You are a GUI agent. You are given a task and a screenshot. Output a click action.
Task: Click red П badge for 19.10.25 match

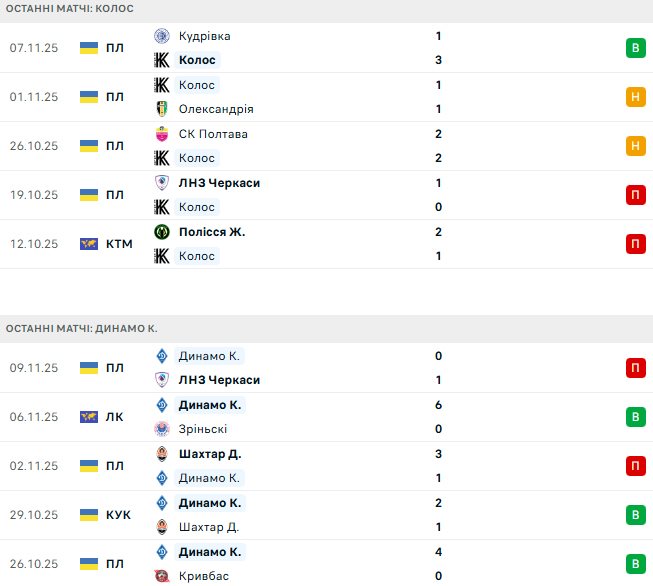tap(634, 195)
